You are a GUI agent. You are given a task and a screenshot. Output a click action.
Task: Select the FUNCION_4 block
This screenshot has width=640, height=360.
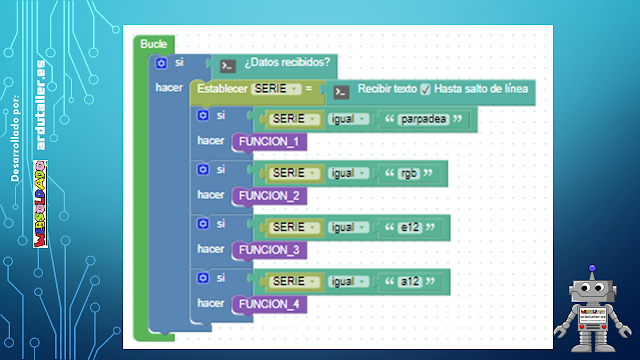coord(269,304)
